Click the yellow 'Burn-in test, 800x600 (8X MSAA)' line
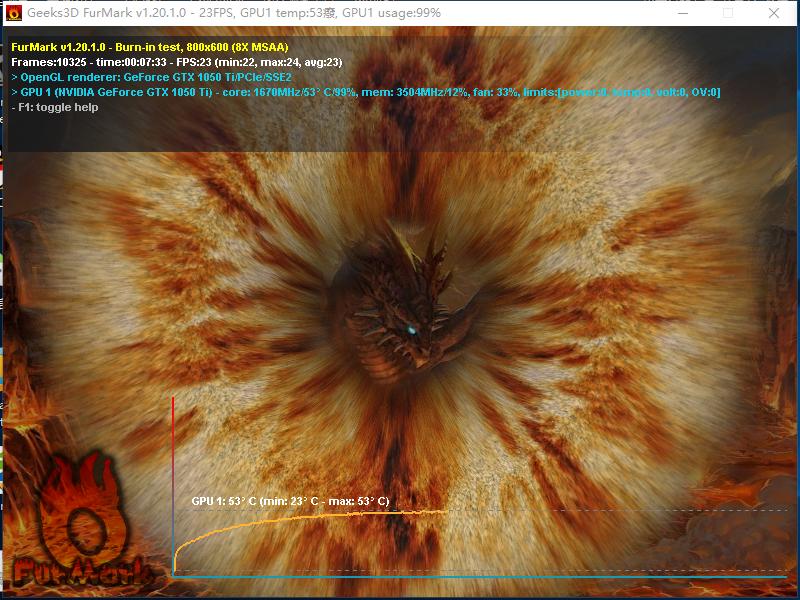The image size is (800, 600). tap(150, 47)
